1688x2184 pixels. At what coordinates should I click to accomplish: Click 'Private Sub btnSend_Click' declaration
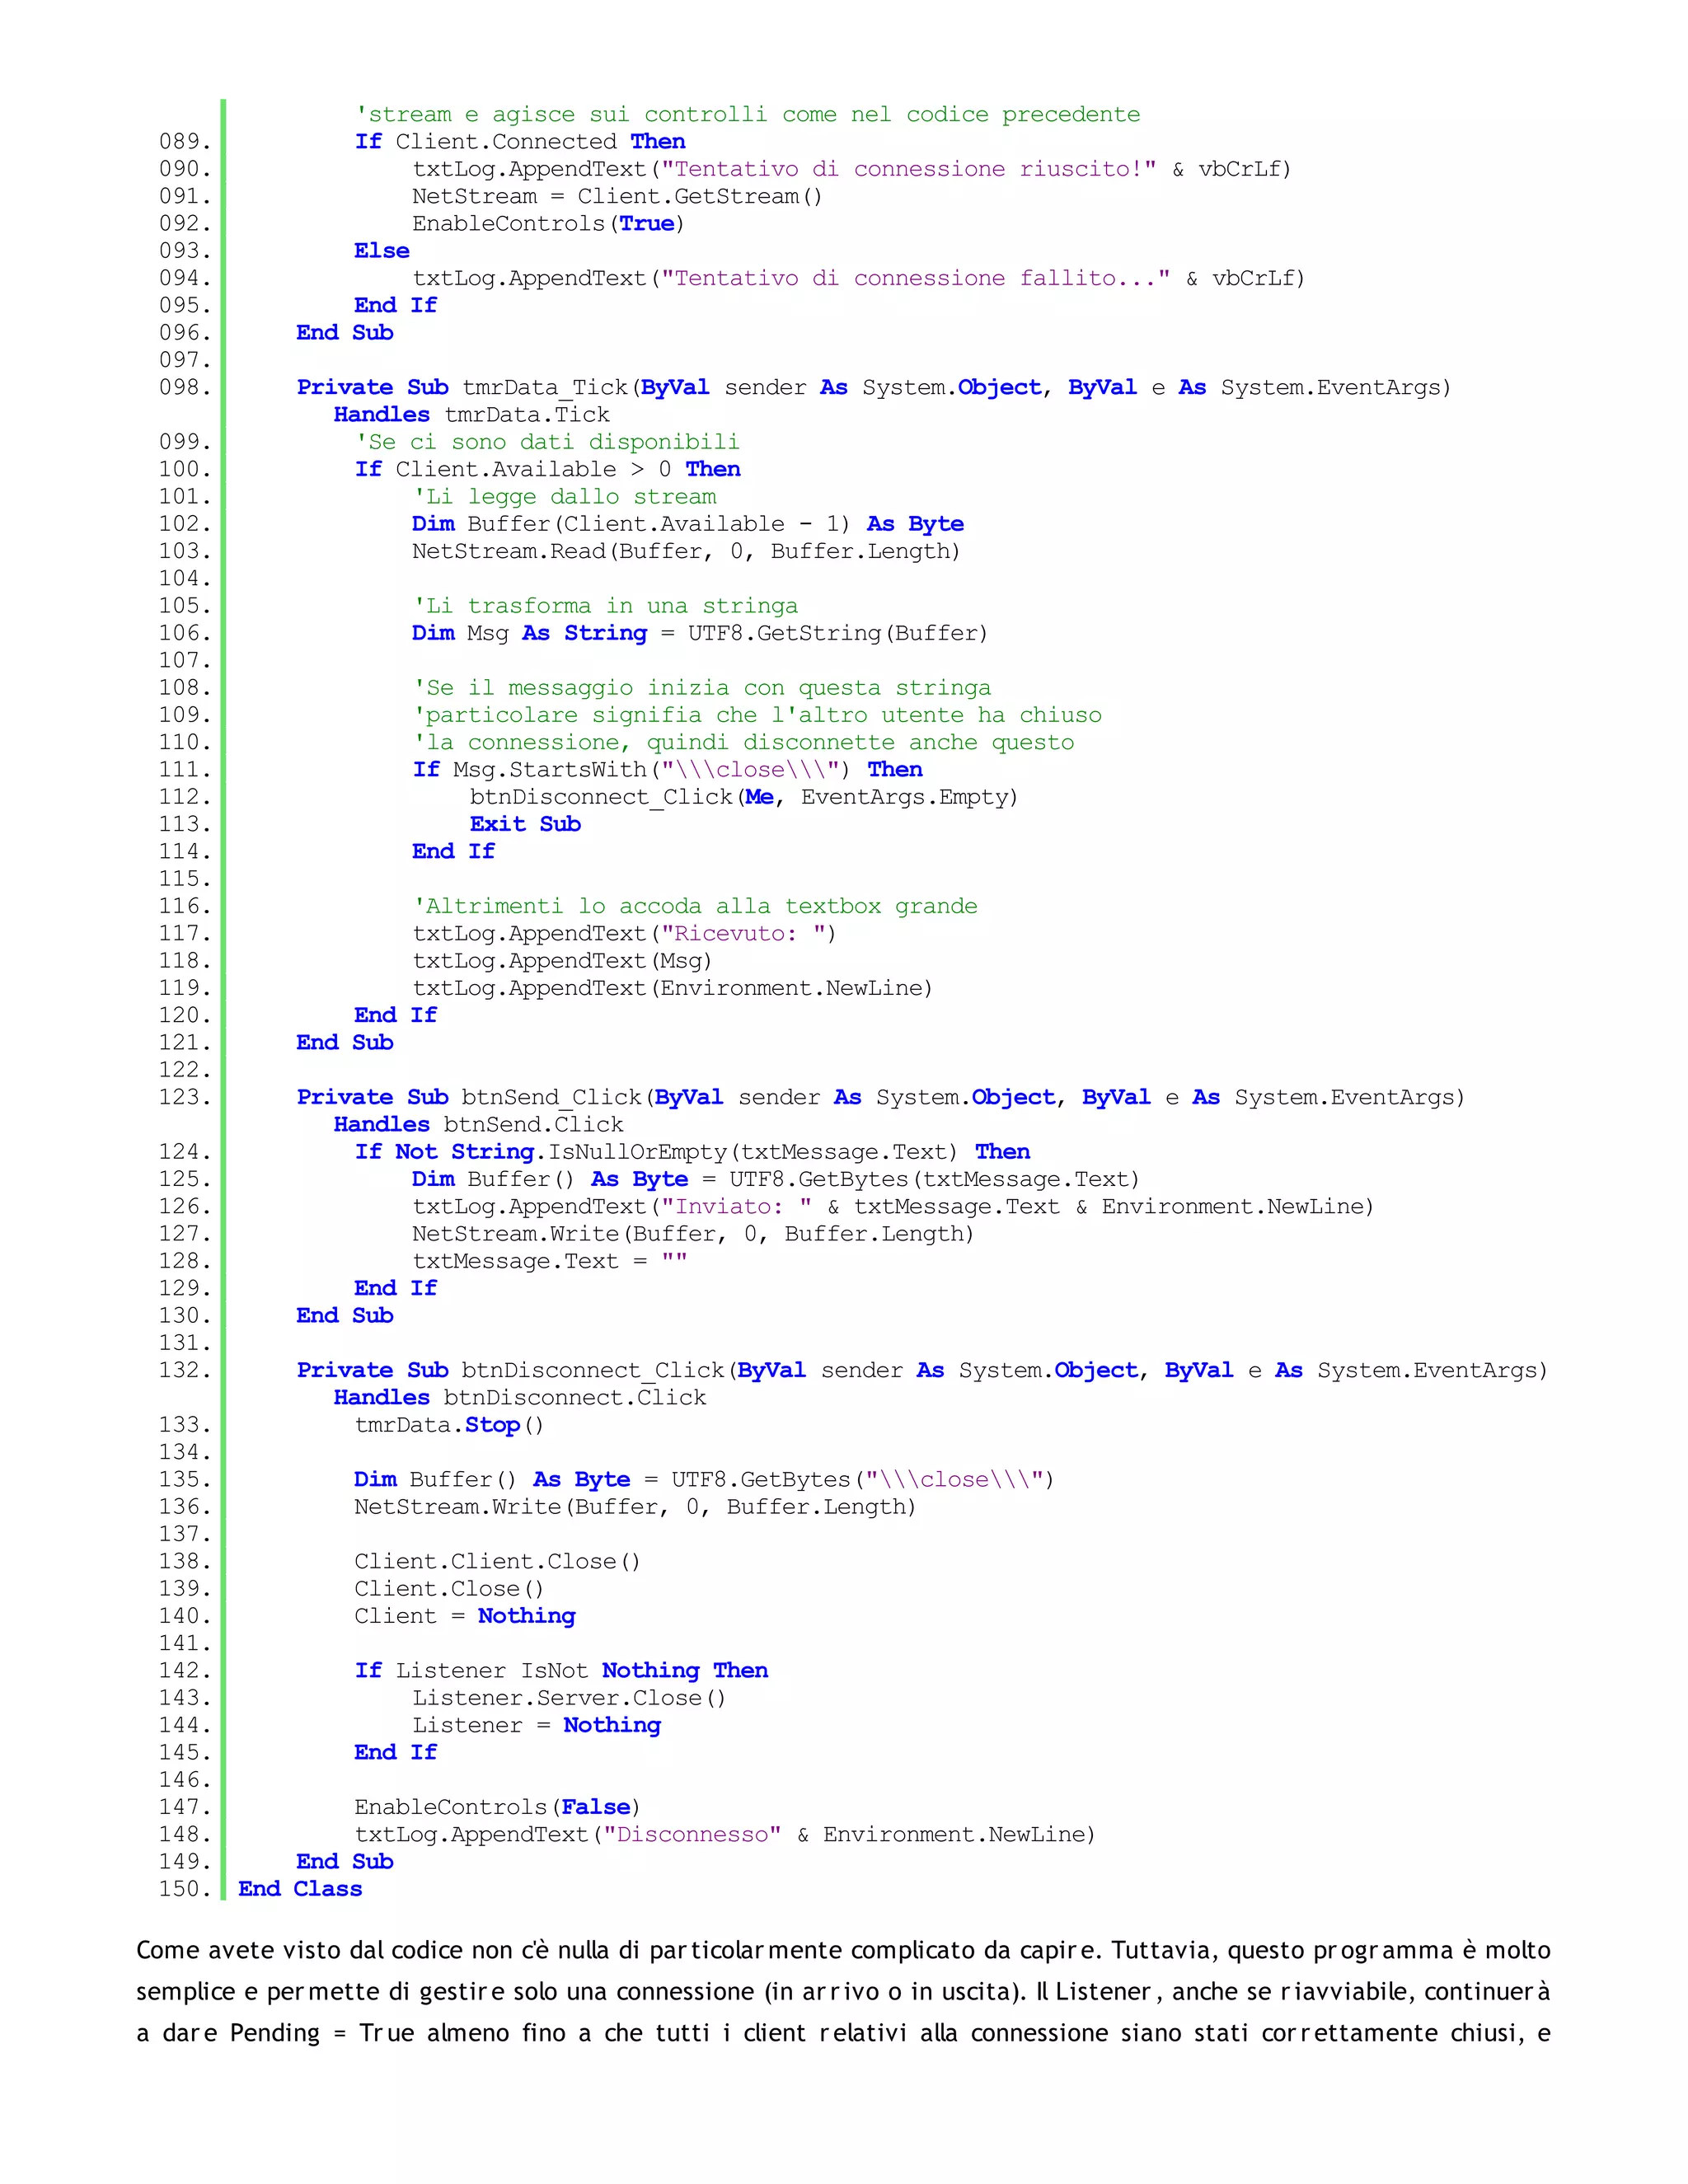point(469,1098)
